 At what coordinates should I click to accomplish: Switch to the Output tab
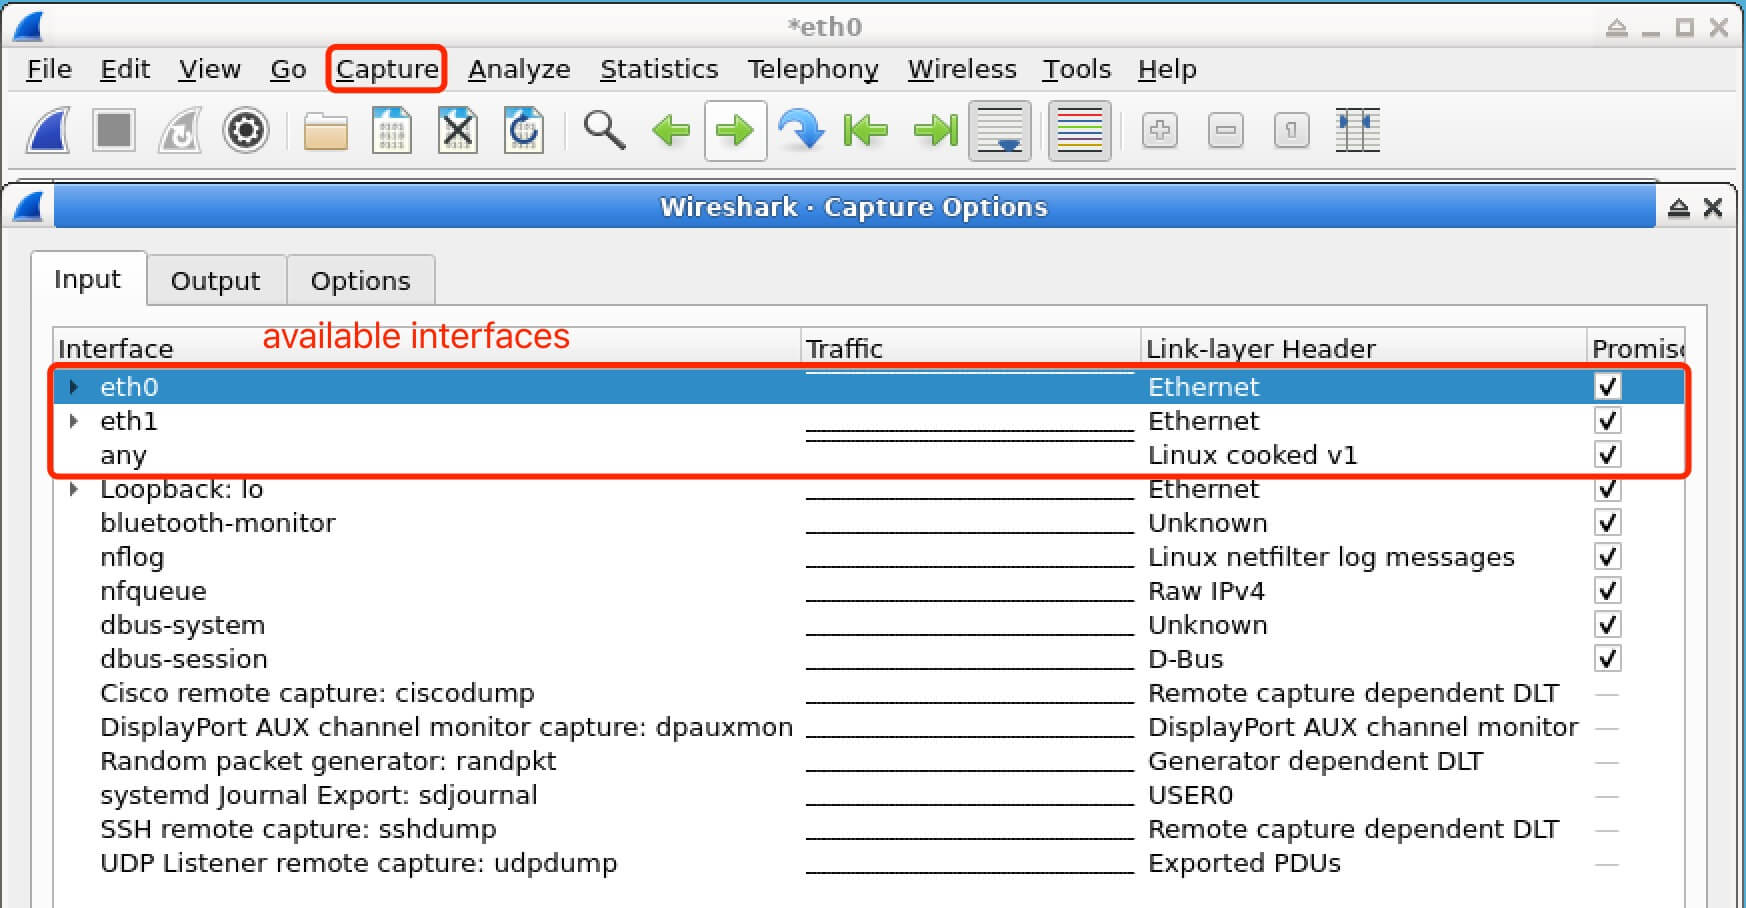215,280
